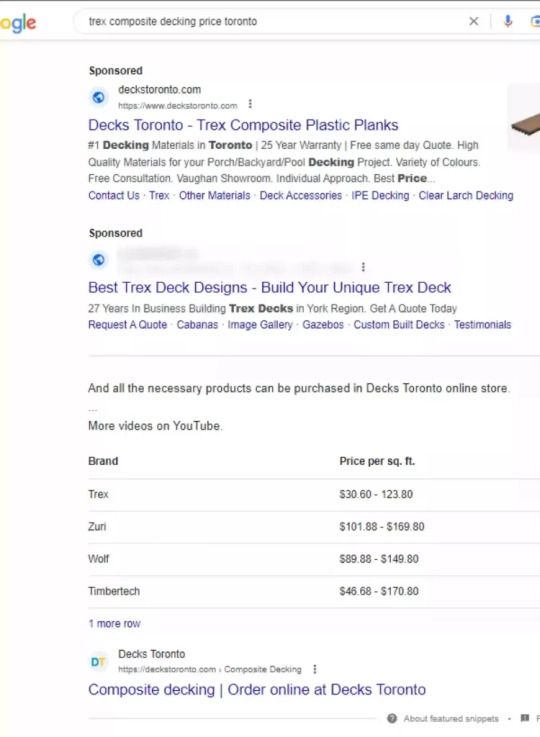The image size is (540, 737).
Task: Follow the 'IPE Decking' sitelink
Action: pyautogui.click(x=380, y=196)
